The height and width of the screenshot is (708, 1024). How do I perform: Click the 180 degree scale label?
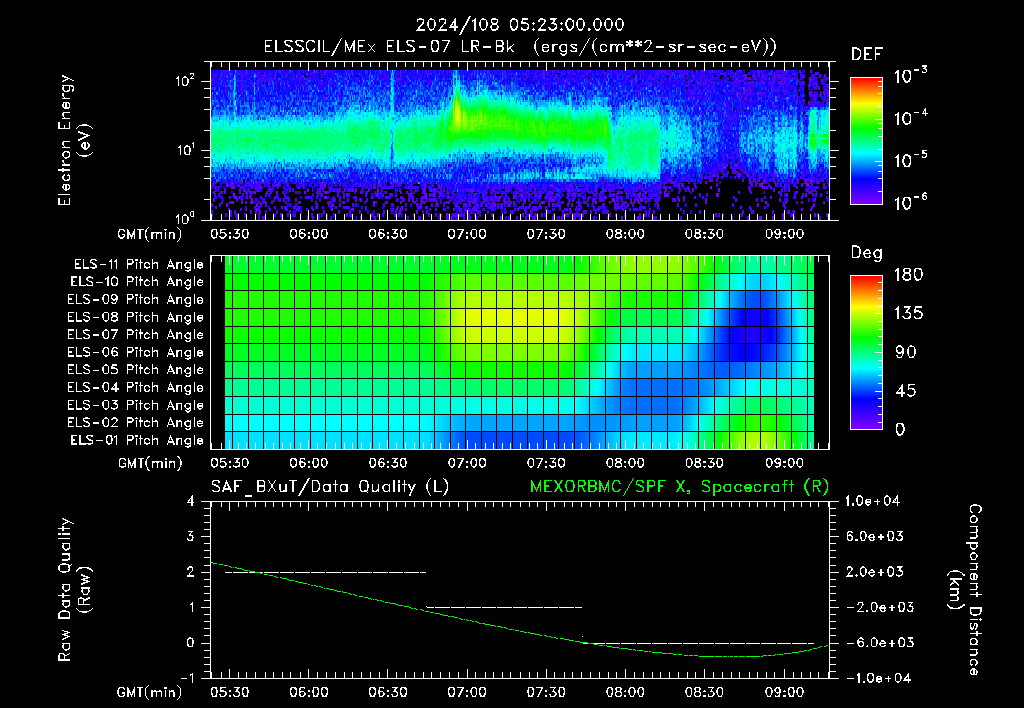[x=908, y=274]
